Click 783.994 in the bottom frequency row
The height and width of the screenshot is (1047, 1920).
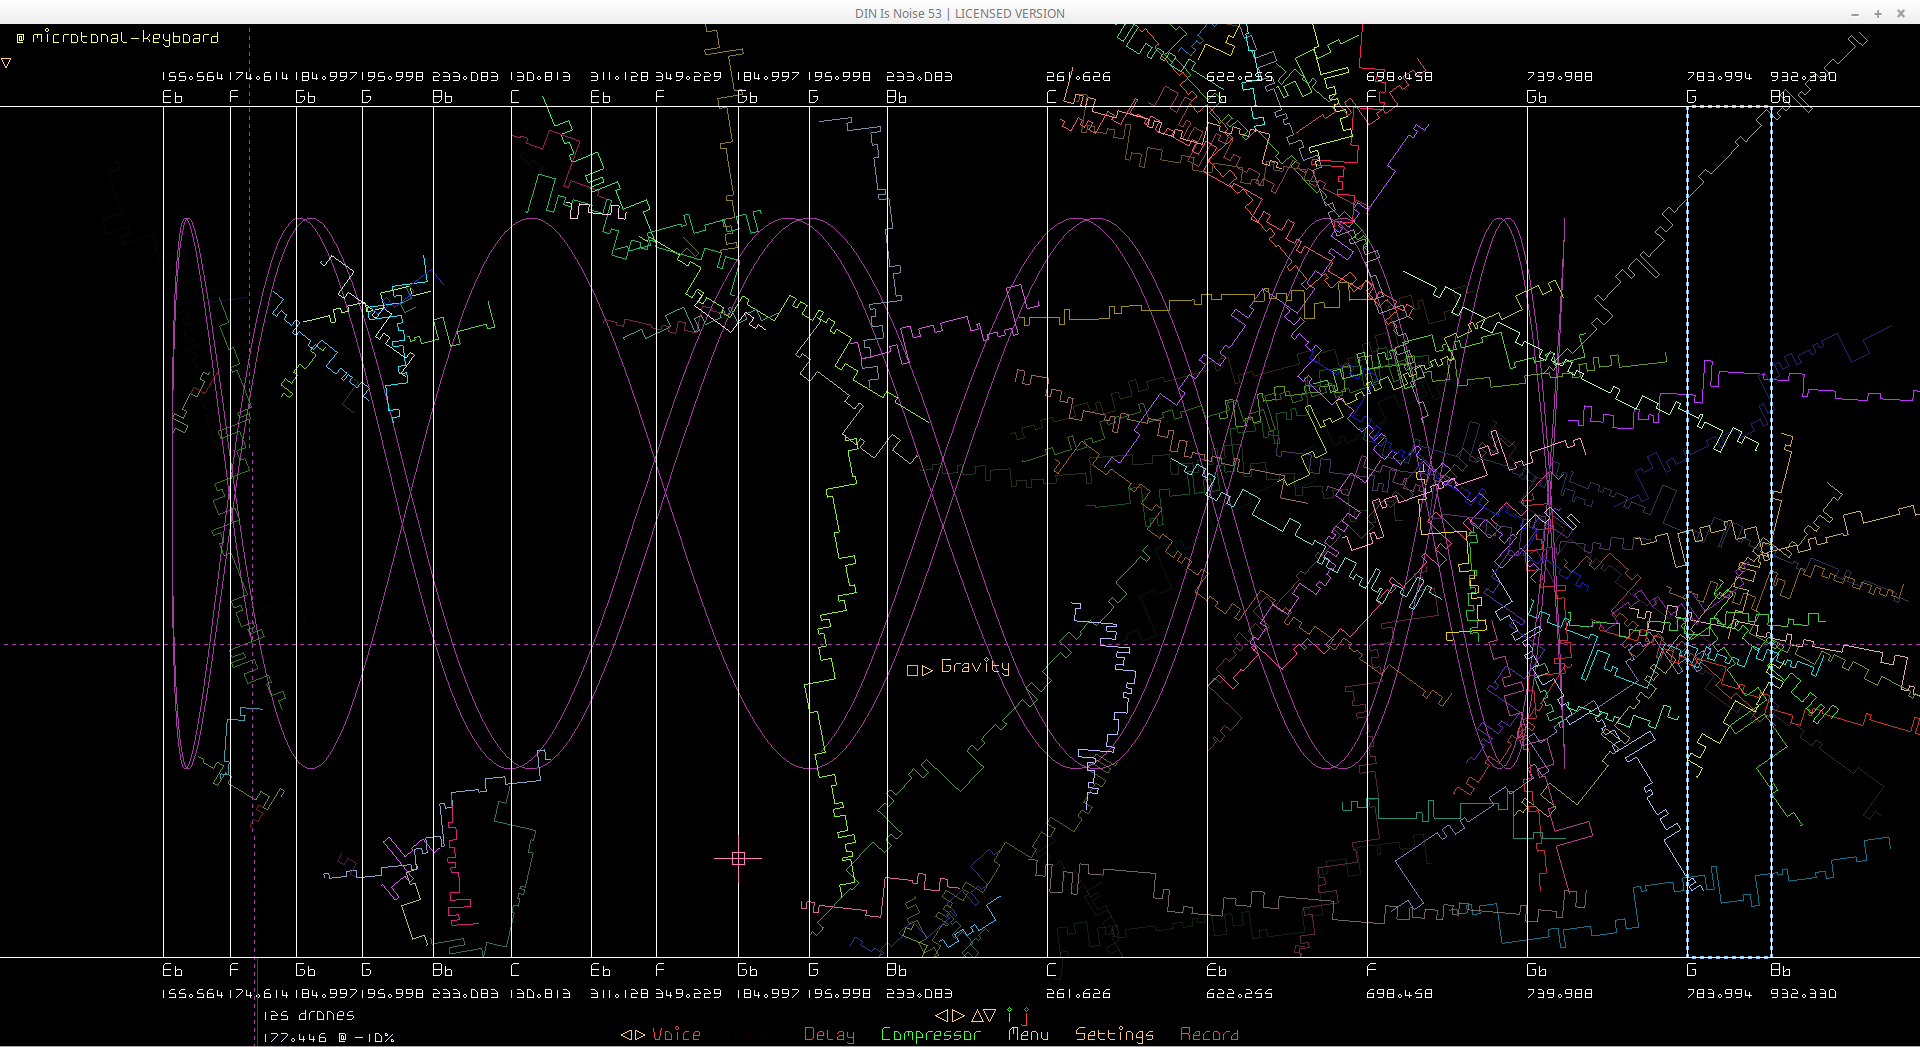[x=1719, y=994]
